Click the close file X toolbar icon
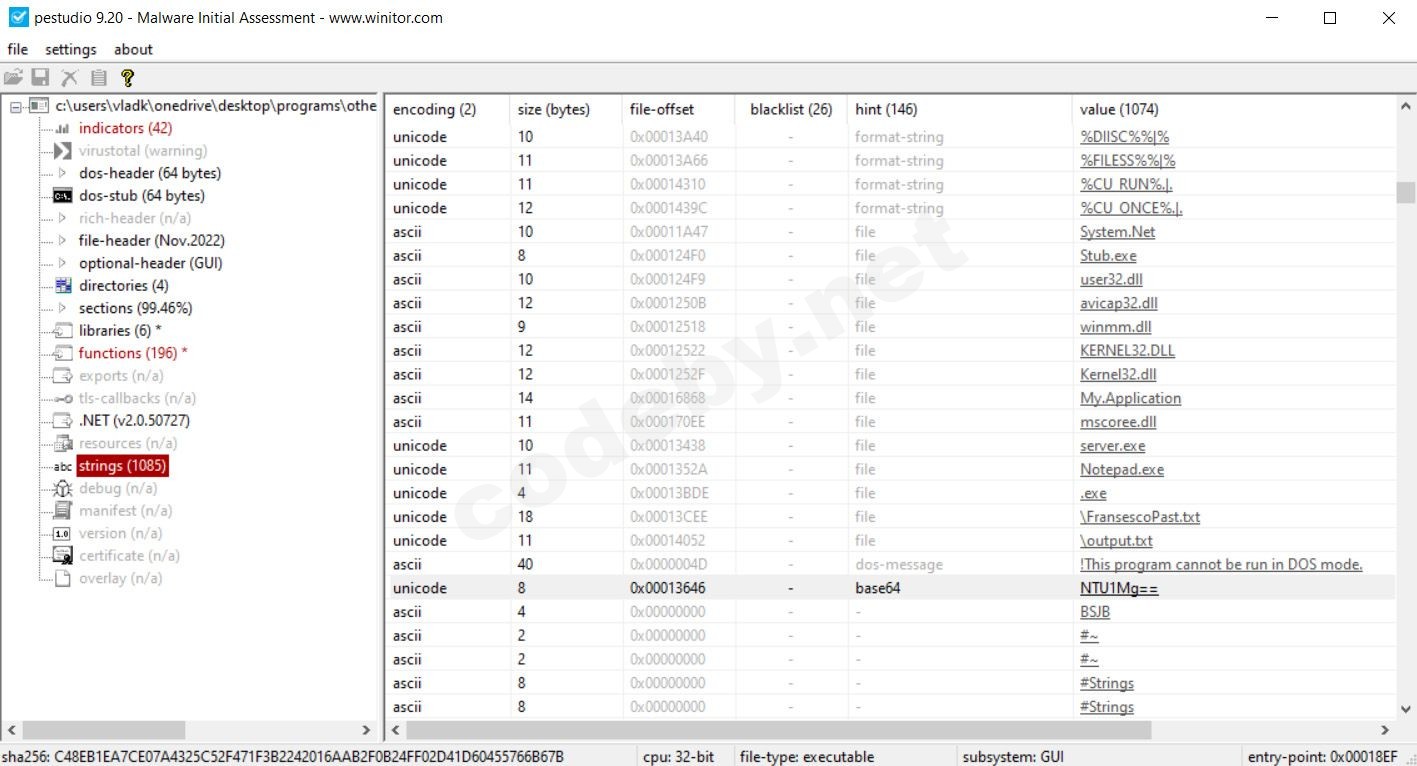Screen dimensions: 1417x766 pyautogui.click(x=69, y=77)
